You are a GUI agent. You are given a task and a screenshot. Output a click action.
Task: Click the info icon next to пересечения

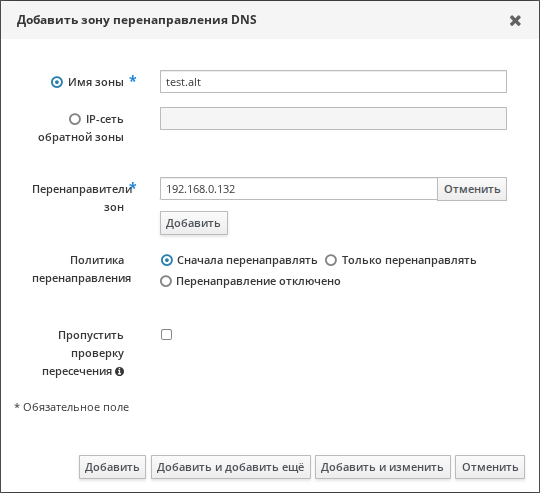coord(120,371)
